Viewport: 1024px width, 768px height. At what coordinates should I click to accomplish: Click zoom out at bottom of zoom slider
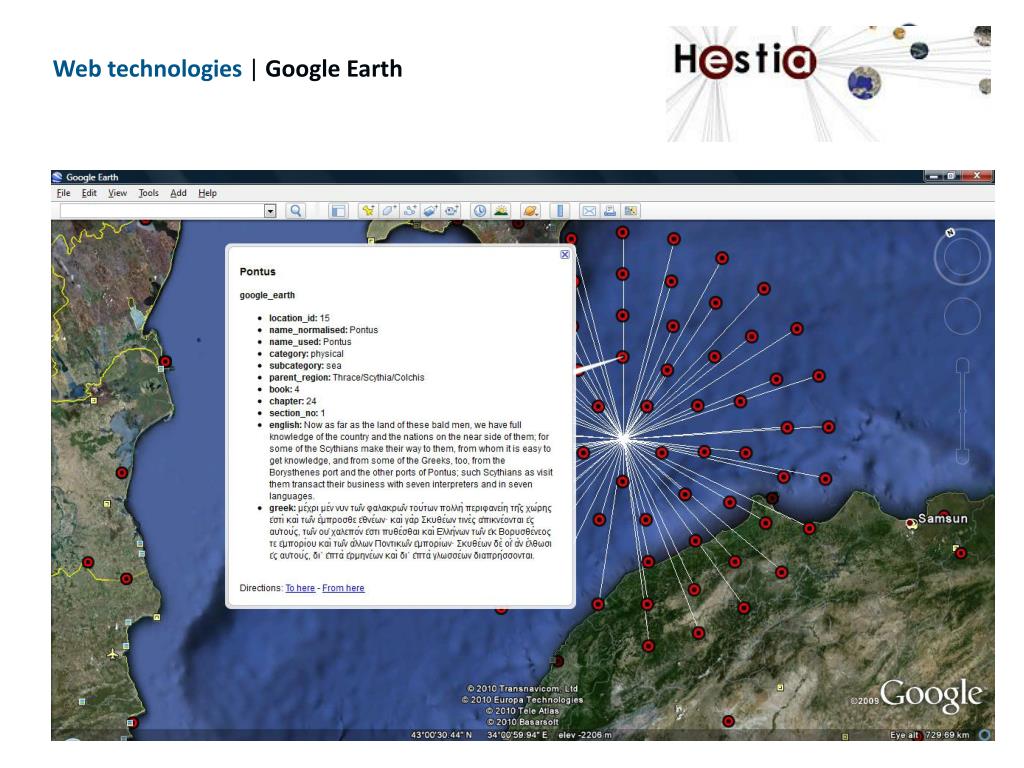click(962, 456)
